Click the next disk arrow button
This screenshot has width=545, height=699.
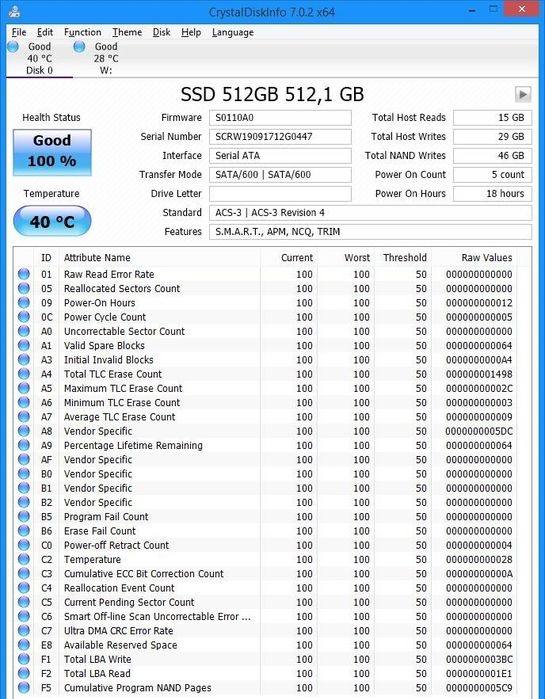click(523, 95)
